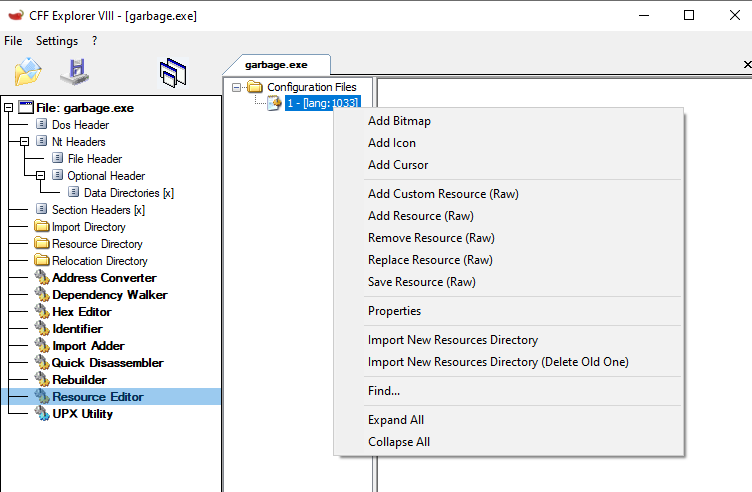Click the Address Converter tool icon
The height and width of the screenshot is (492, 752).
pyautogui.click(x=42, y=277)
